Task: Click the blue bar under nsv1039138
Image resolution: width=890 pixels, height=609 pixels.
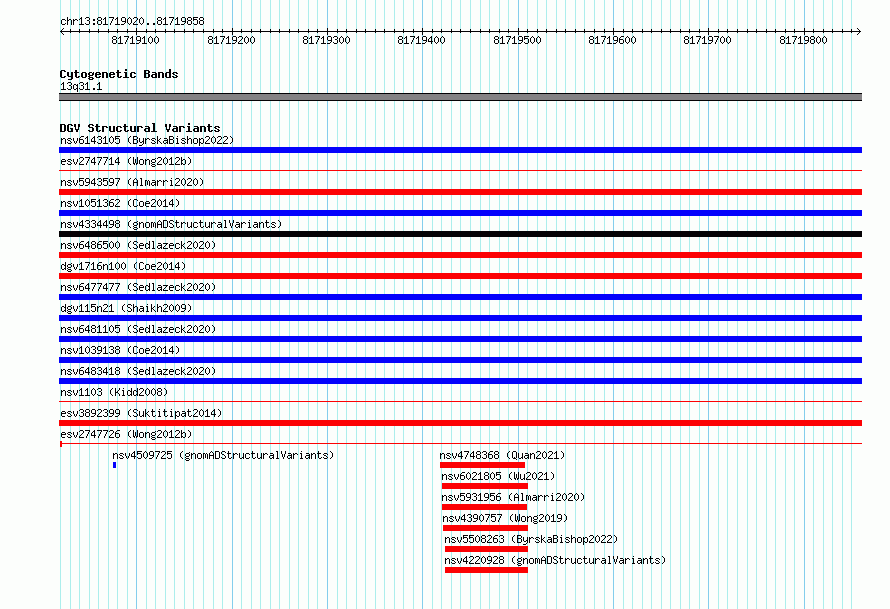Action: pyautogui.click(x=460, y=360)
